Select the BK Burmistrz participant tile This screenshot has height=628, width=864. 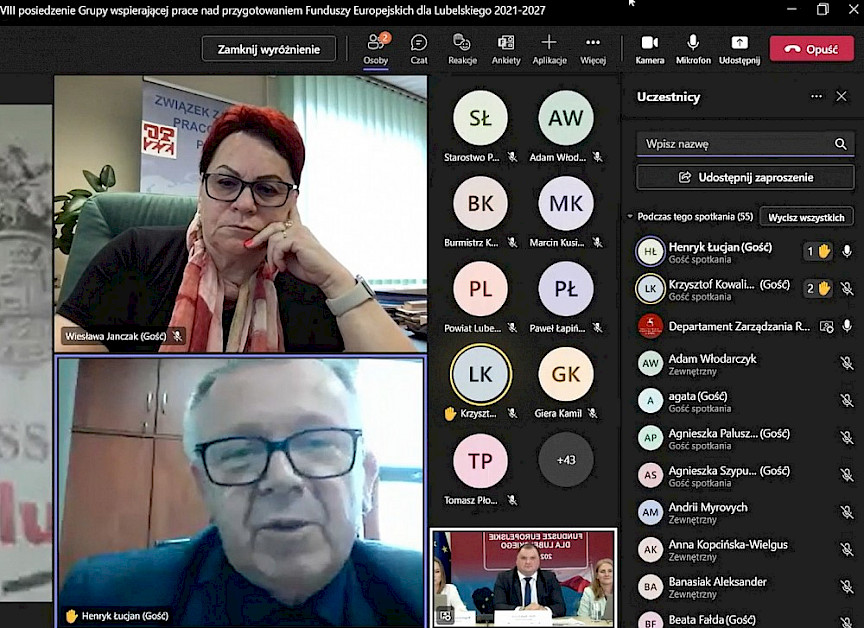tap(480, 212)
